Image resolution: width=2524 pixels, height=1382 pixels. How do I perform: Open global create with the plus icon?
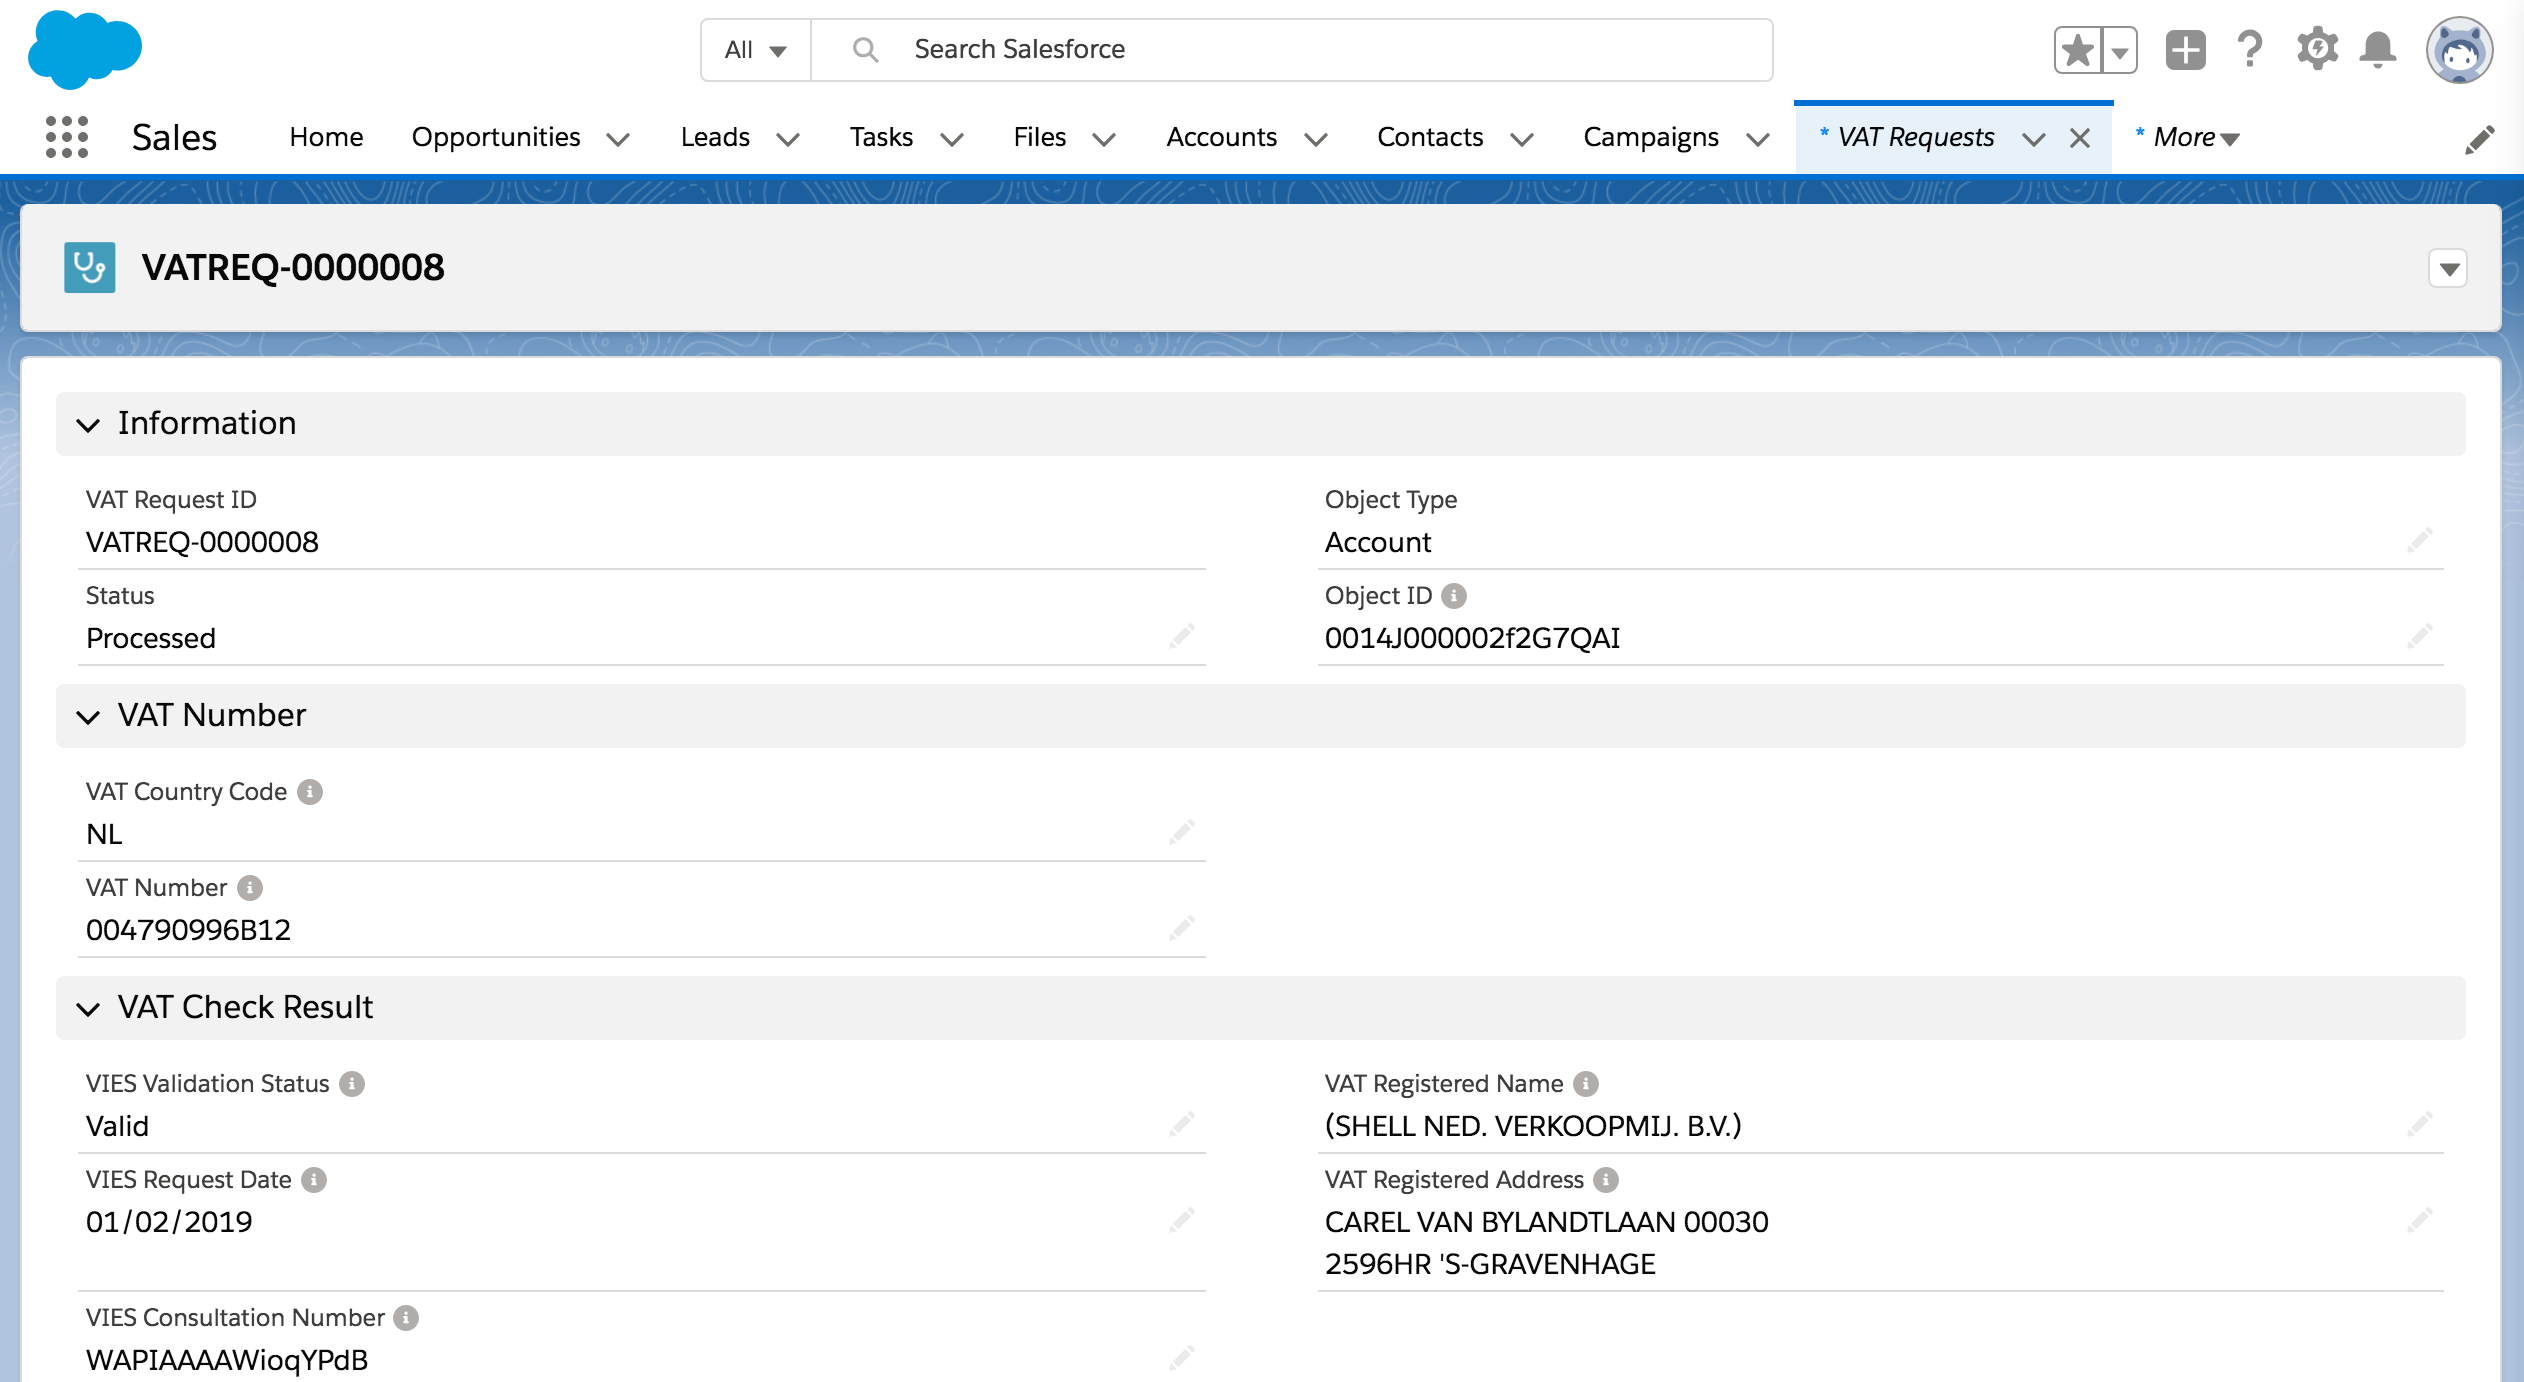click(2184, 48)
